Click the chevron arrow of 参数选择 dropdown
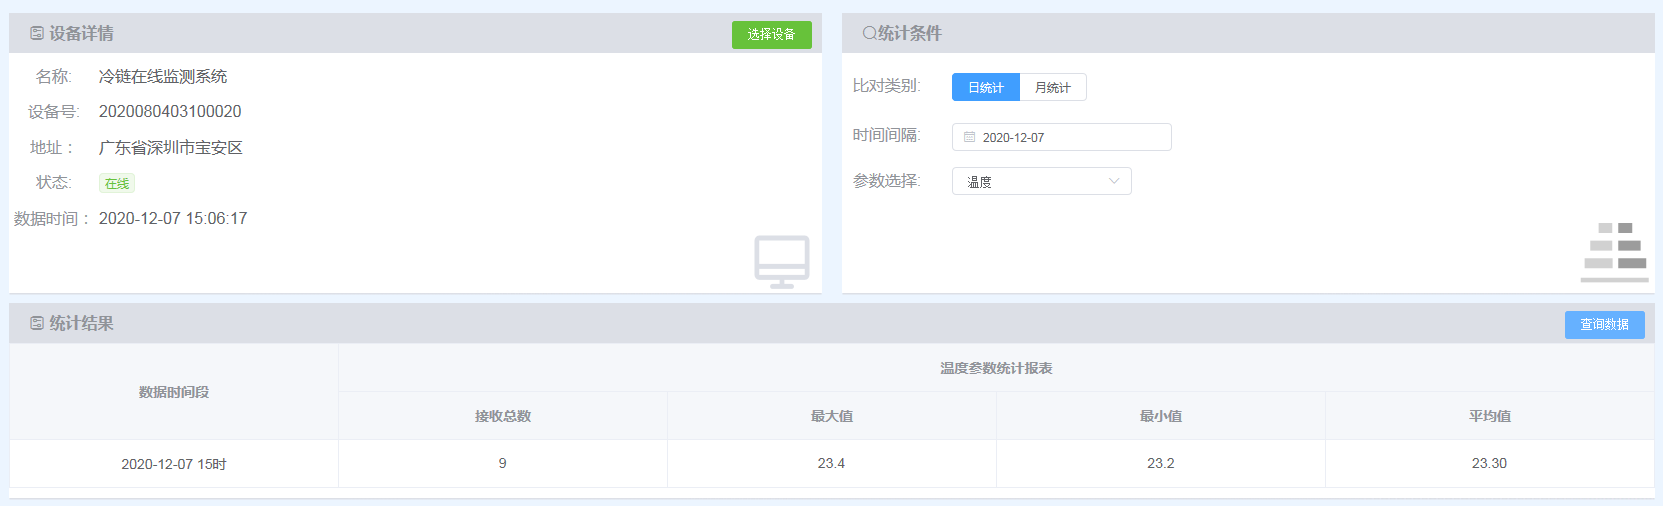 [x=1114, y=181]
